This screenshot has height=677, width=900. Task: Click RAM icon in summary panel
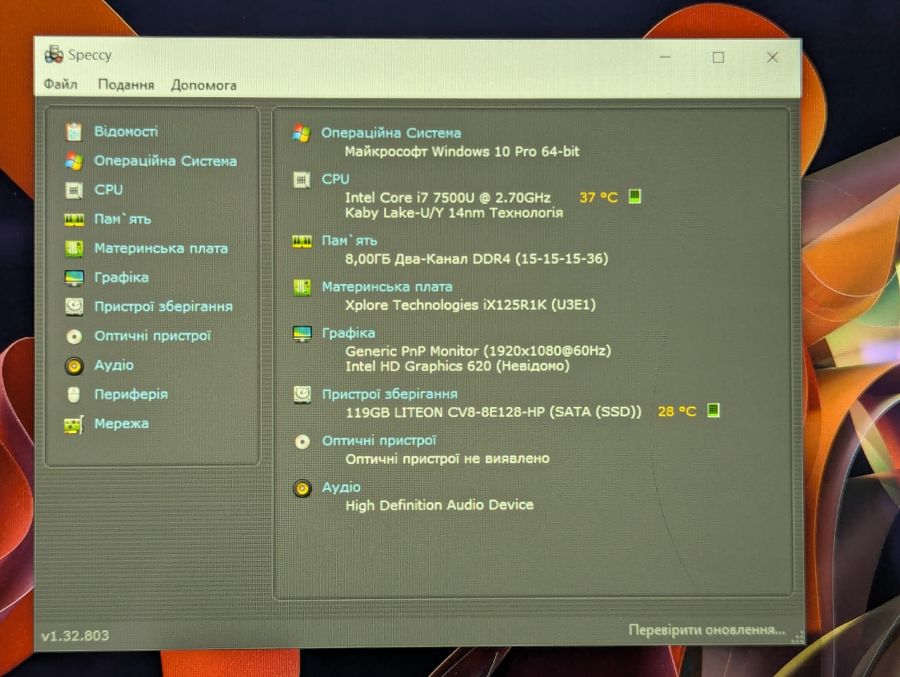pos(302,241)
